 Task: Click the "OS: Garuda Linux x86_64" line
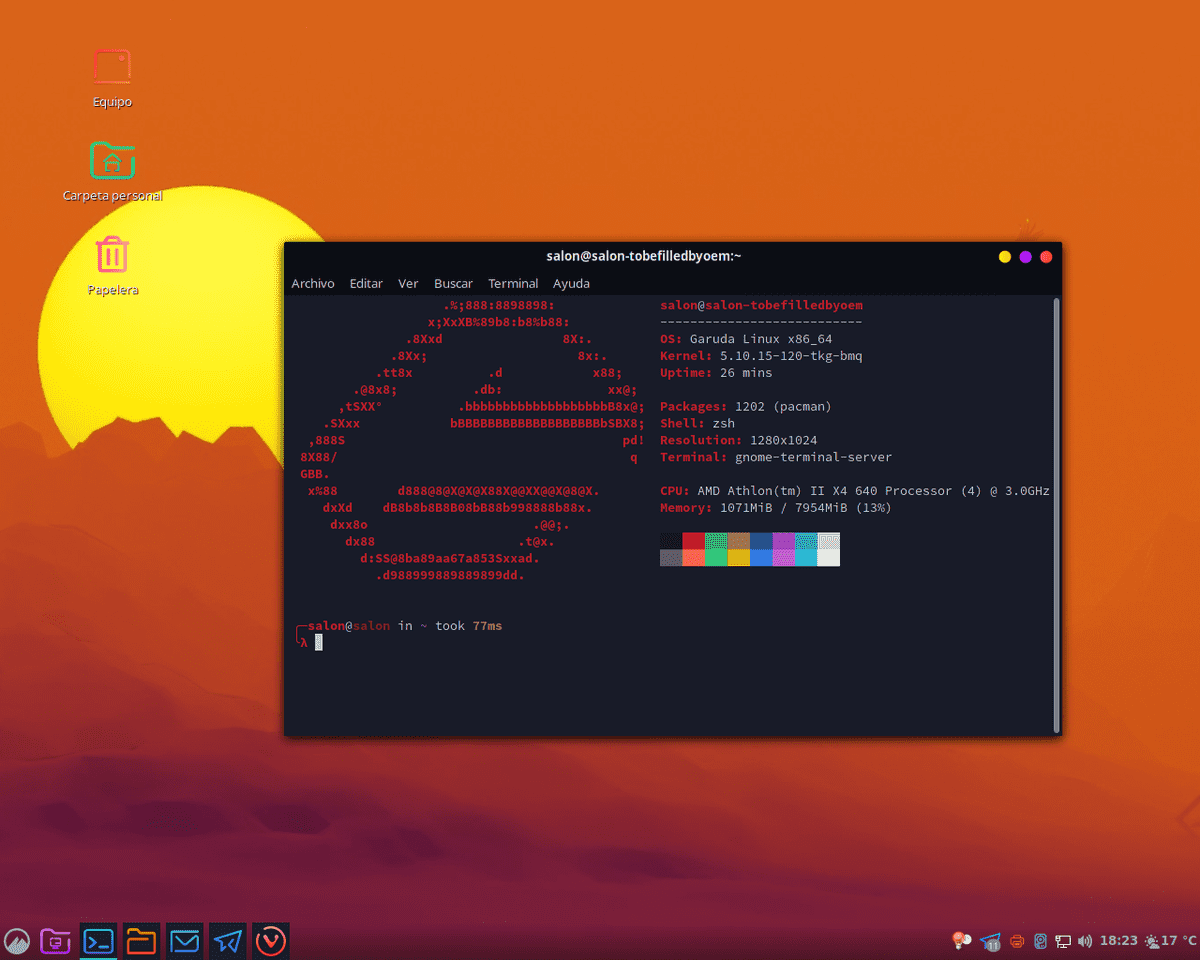pyautogui.click(x=746, y=339)
